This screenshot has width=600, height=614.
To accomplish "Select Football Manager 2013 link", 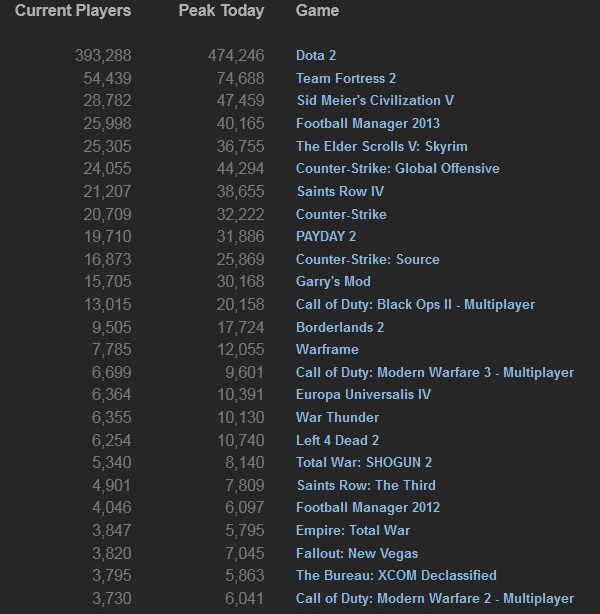I will click(367, 123).
